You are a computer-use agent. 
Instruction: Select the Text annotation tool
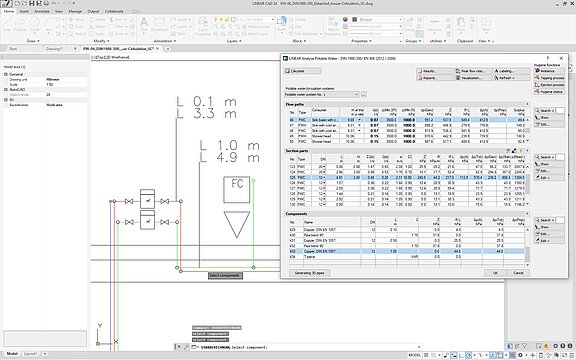coord(144,24)
